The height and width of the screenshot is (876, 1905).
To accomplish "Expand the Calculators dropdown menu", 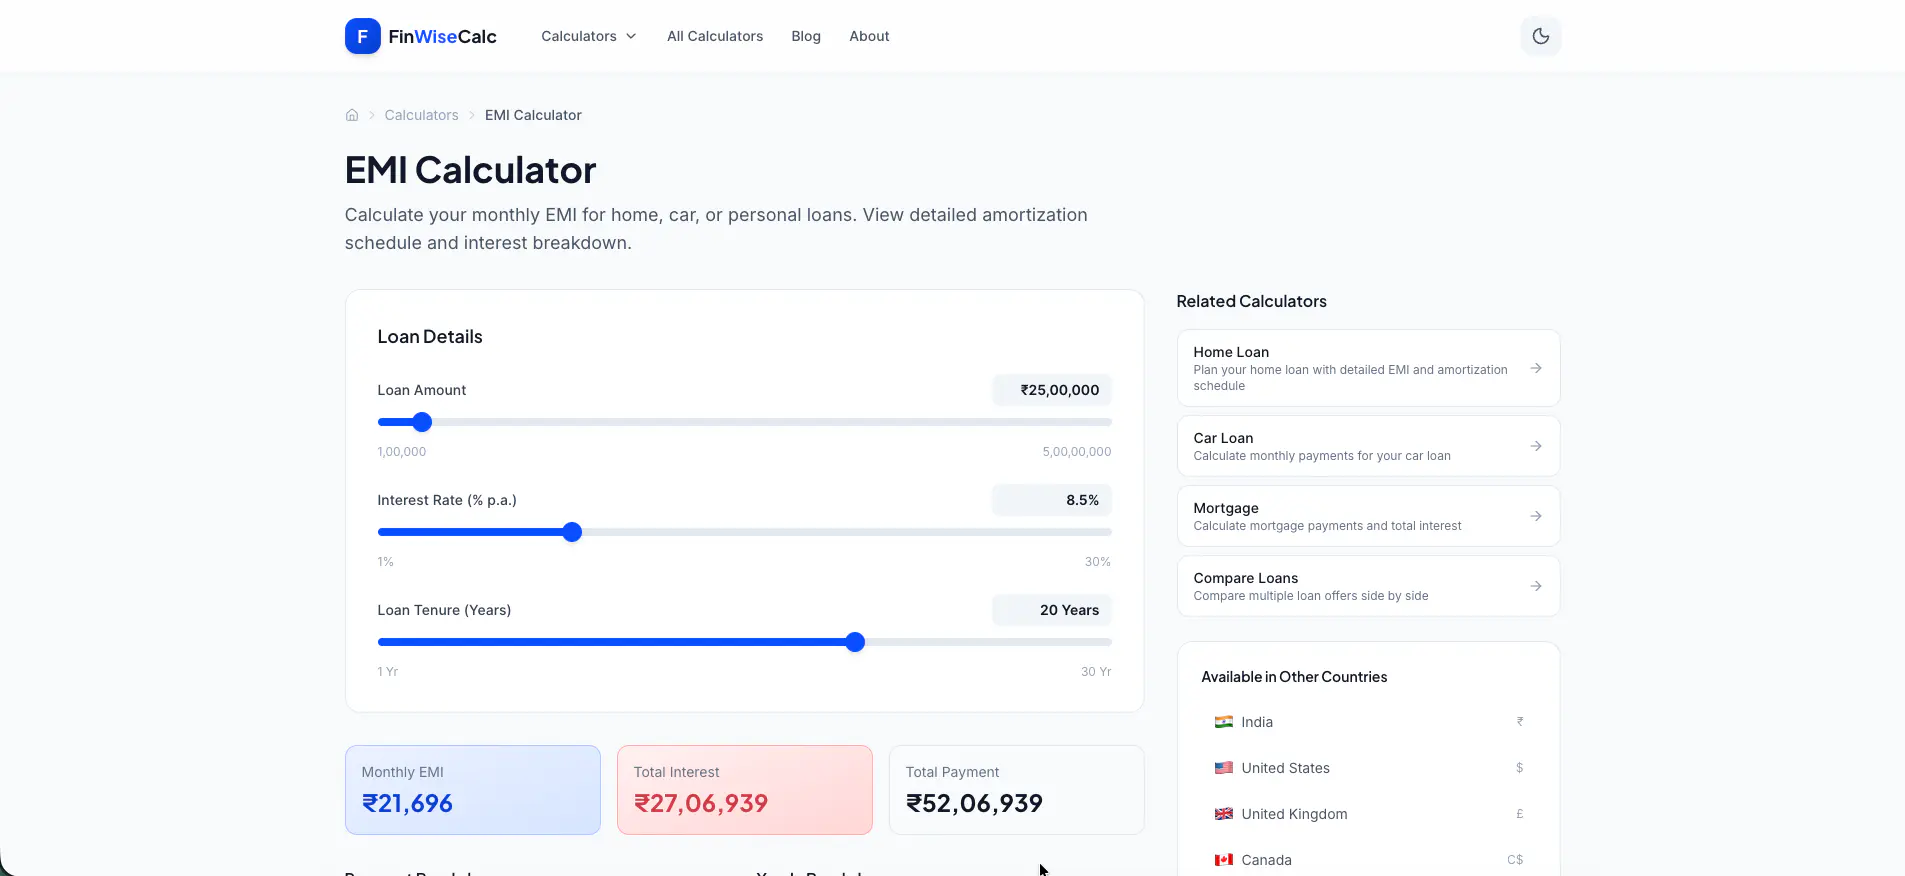I will pyautogui.click(x=588, y=36).
